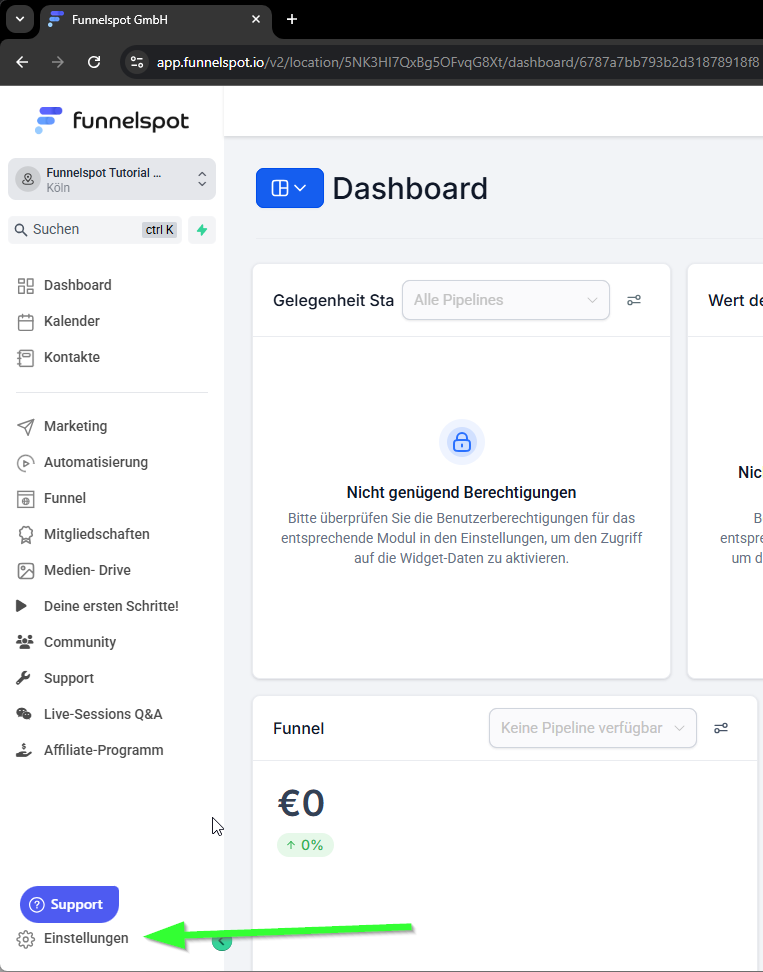
Task: Click the €0 funnel value
Action: [301, 803]
